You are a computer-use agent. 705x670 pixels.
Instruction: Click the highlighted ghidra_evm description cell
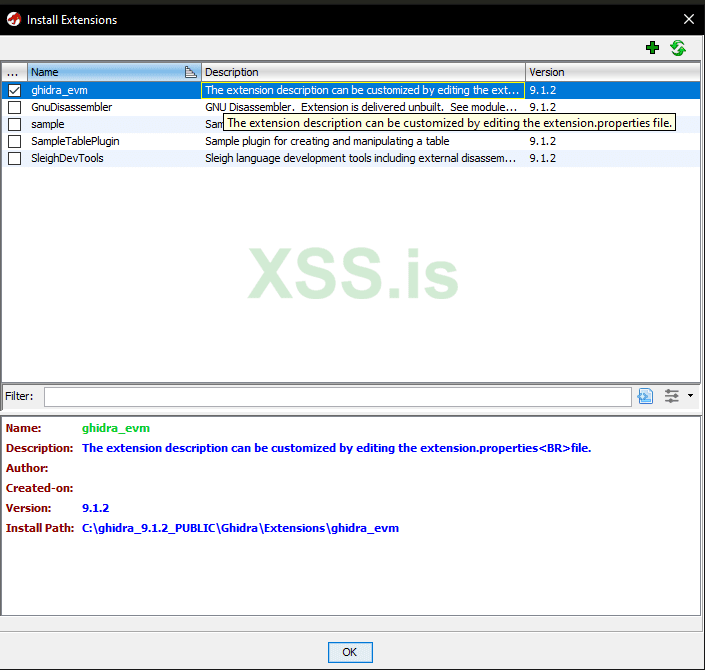pos(363,90)
